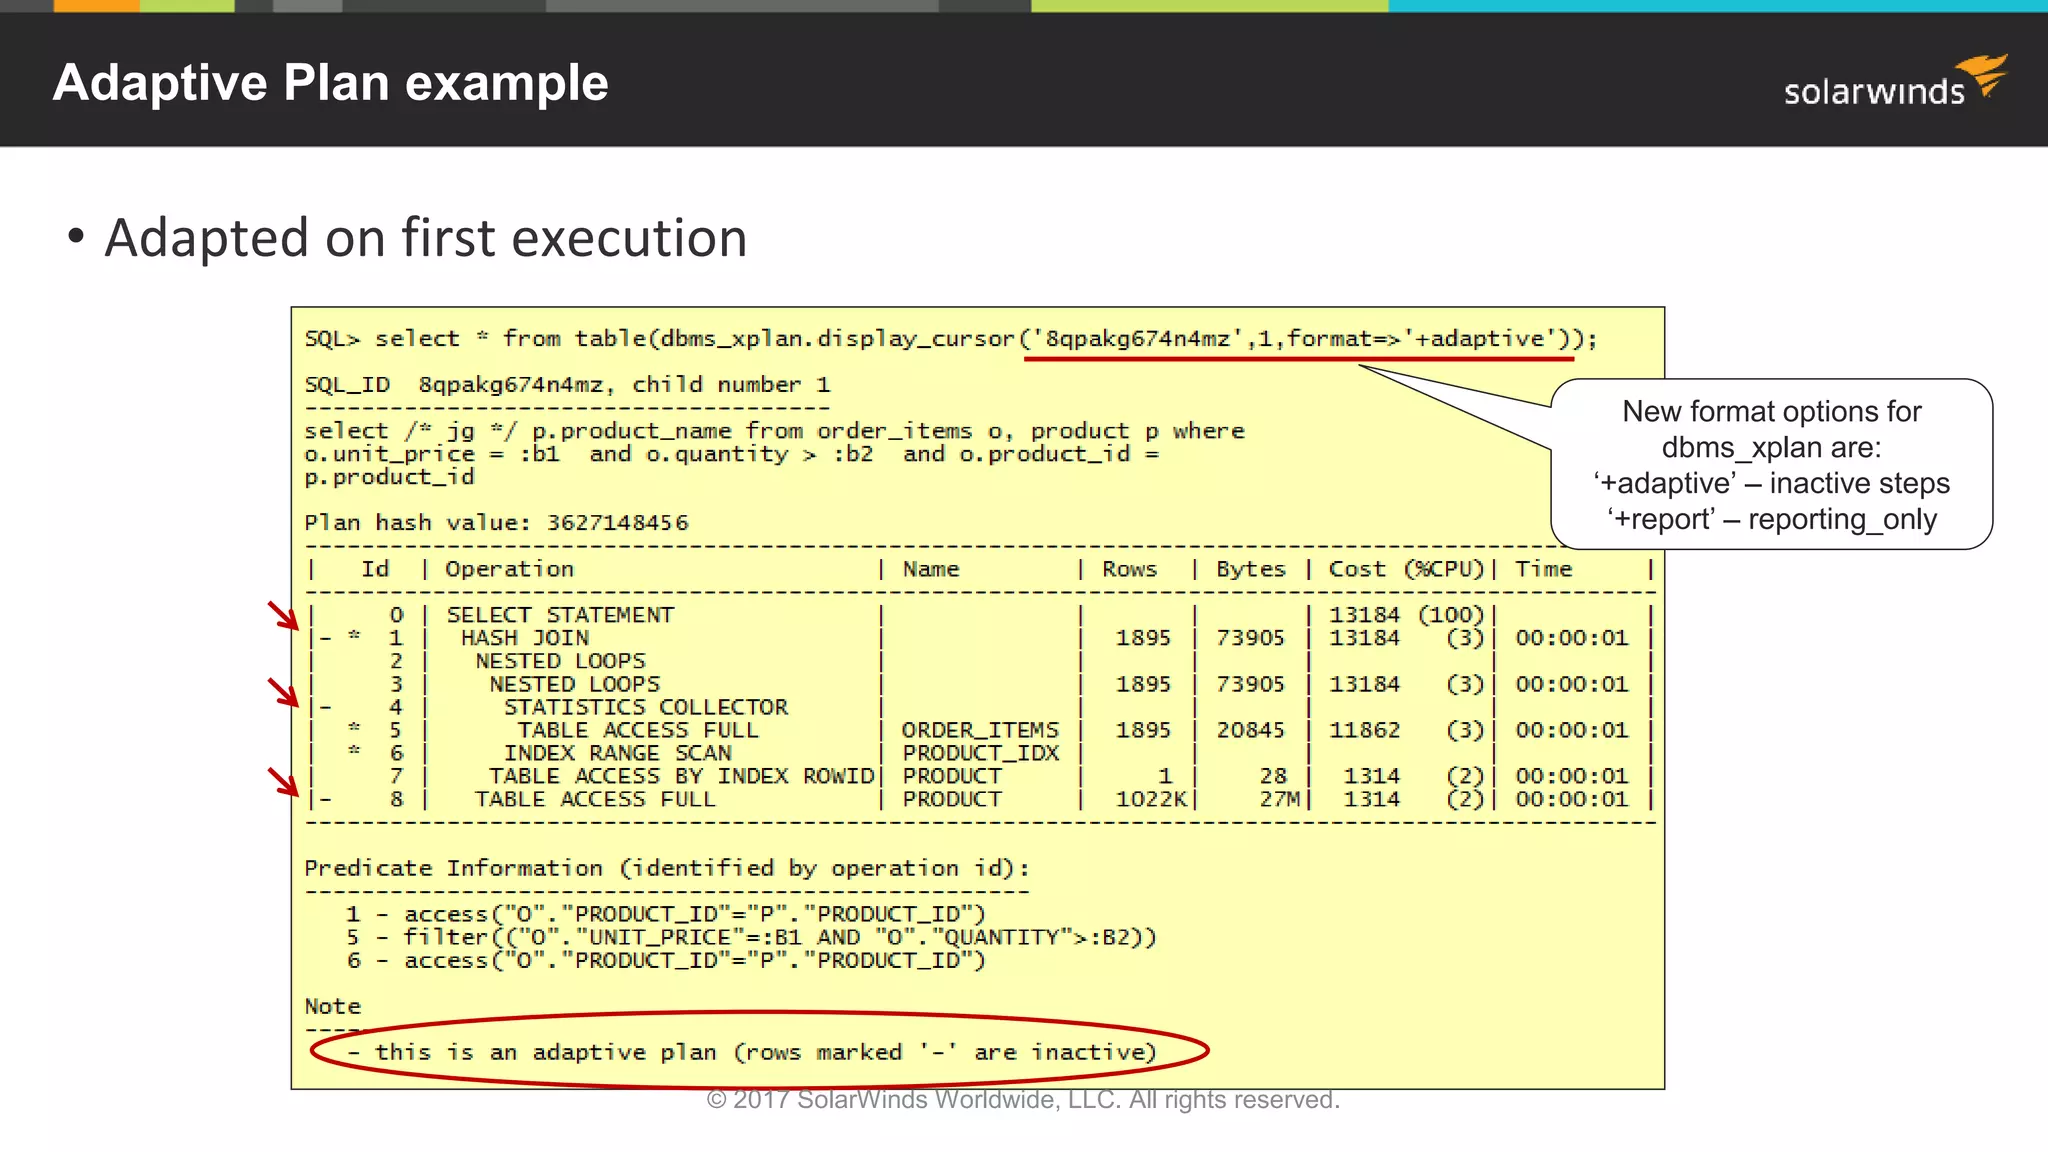This screenshot has width=2048, height=1152.
Task: Click the 'ORDER_ITEMS' name cell
Action: tap(980, 730)
